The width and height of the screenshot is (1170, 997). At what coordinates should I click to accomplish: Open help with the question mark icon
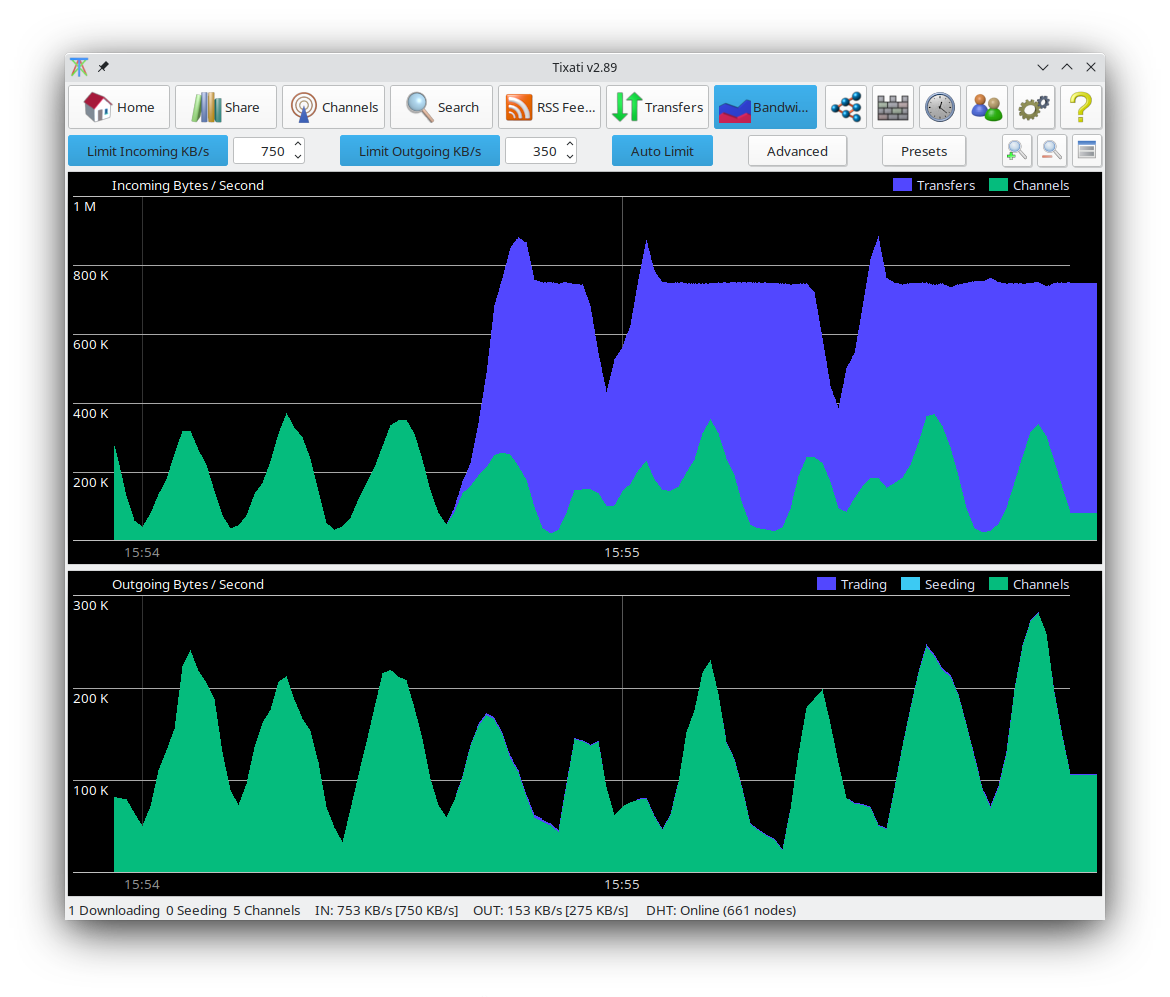(x=1081, y=107)
